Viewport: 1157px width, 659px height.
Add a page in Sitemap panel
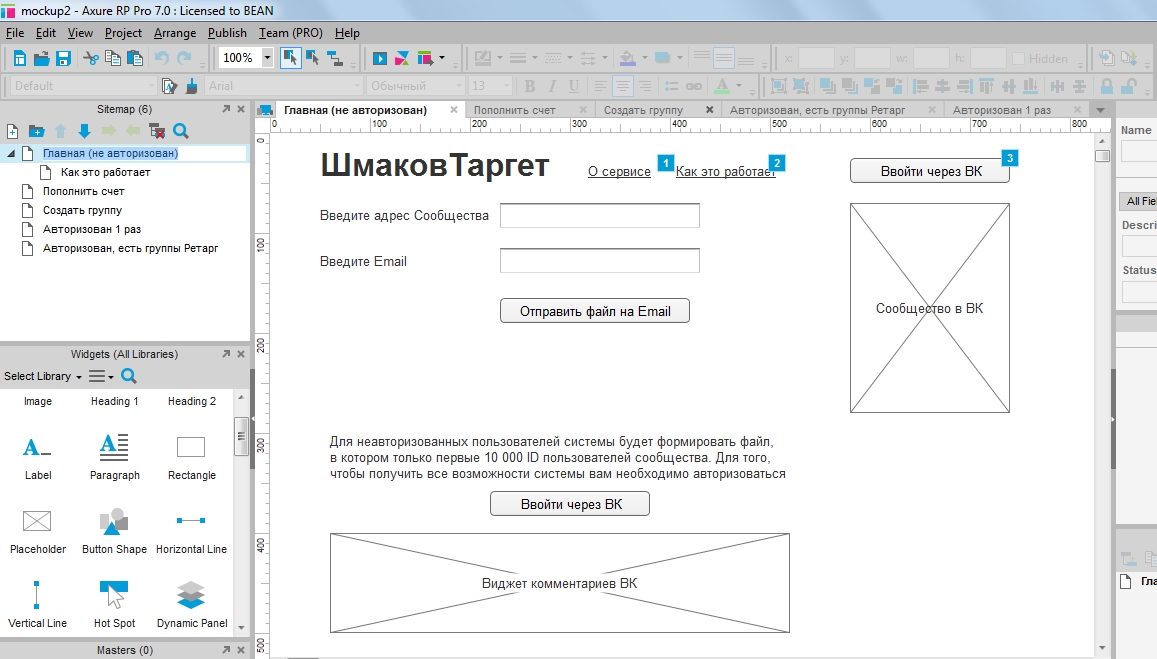pos(13,131)
